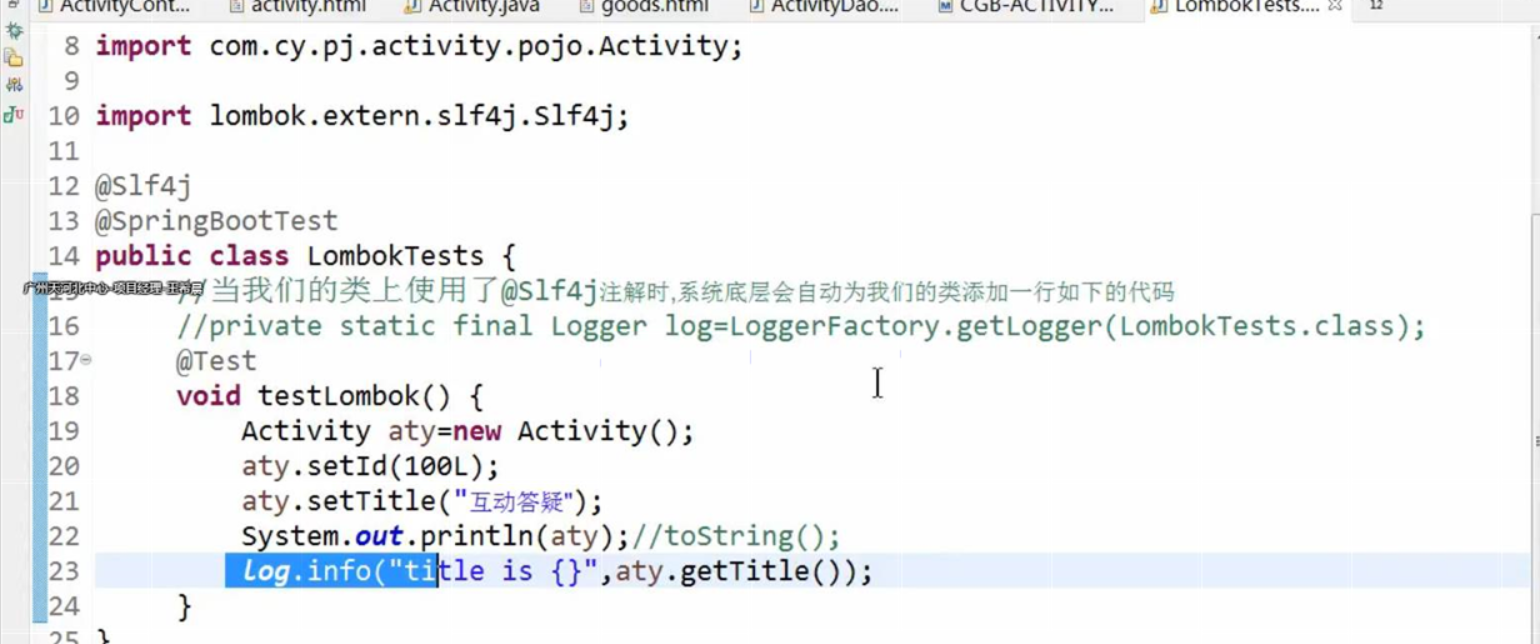Click System.out.println(aty) on line 22

(435, 537)
